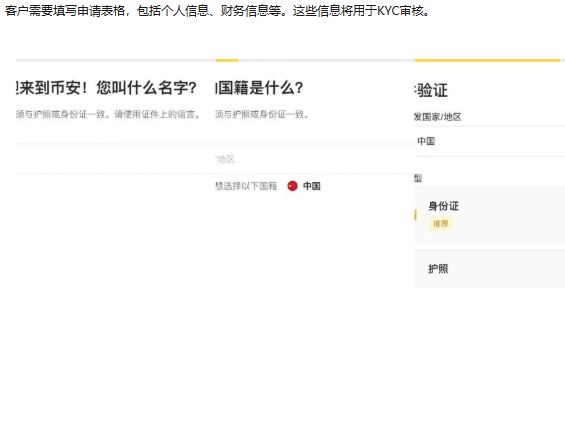Click the heading 您叫什么名字?

click(x=146, y=88)
